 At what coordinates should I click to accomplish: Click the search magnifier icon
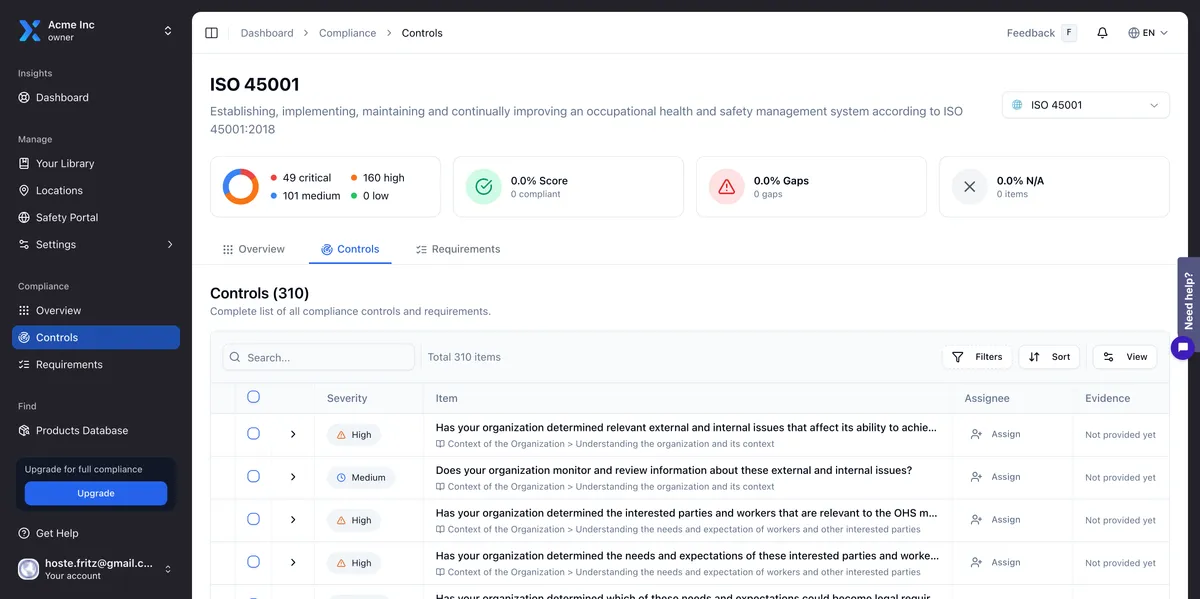tap(234, 357)
